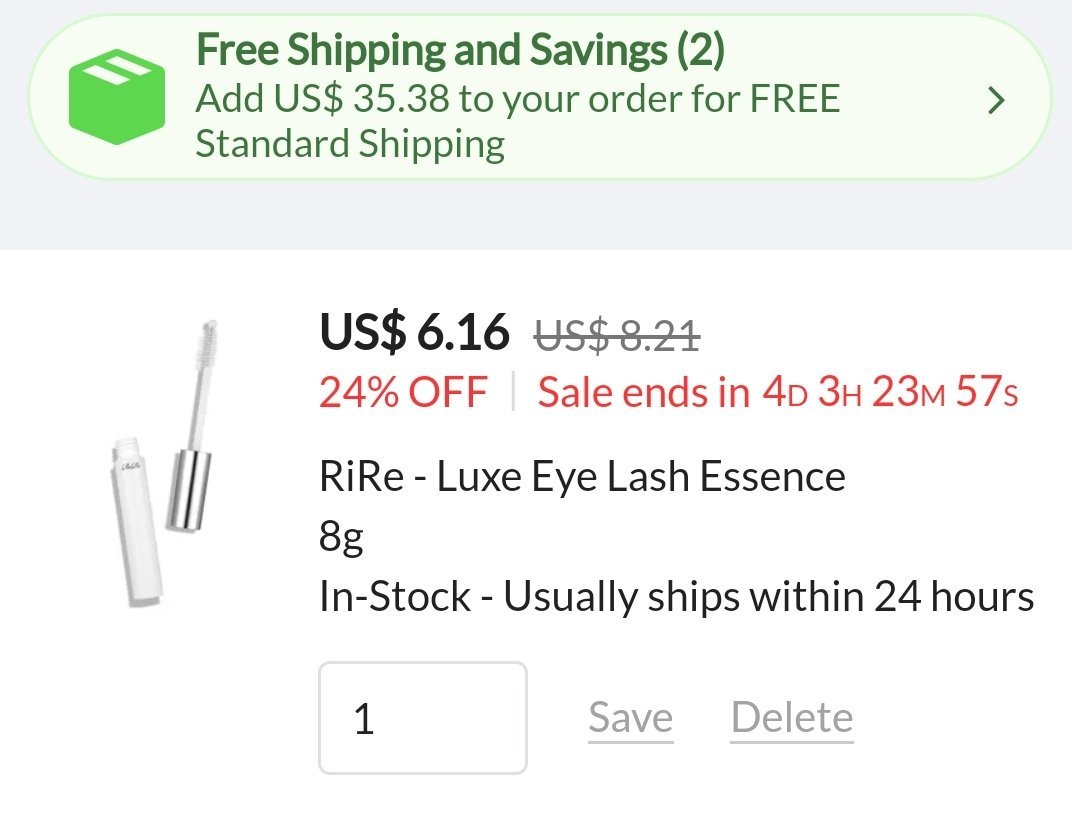The image size is (1072, 815).
Task: Click the 24 hours shipping estimate text
Action: coord(954,597)
